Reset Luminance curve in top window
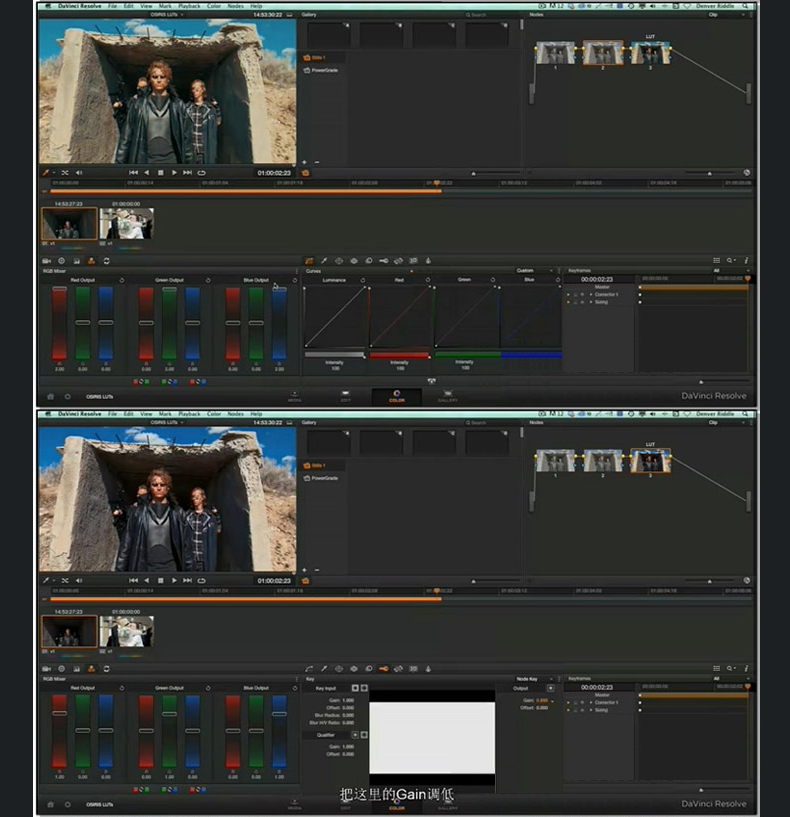Screen dimensions: 790x817 pos(363,280)
